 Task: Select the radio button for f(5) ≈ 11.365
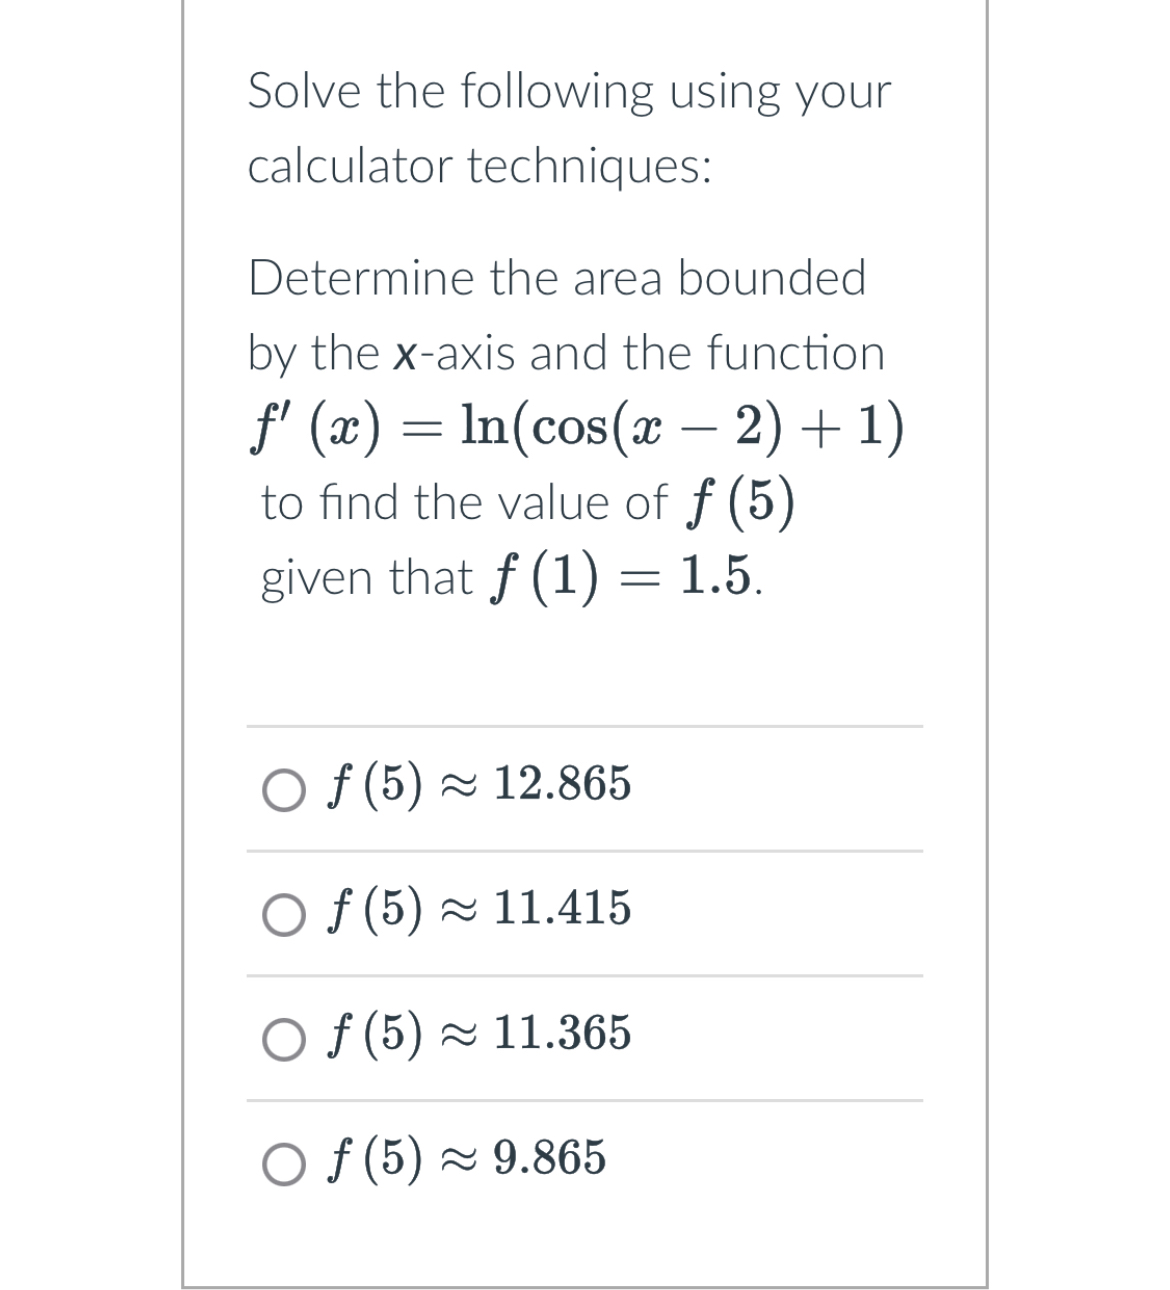point(283,1039)
